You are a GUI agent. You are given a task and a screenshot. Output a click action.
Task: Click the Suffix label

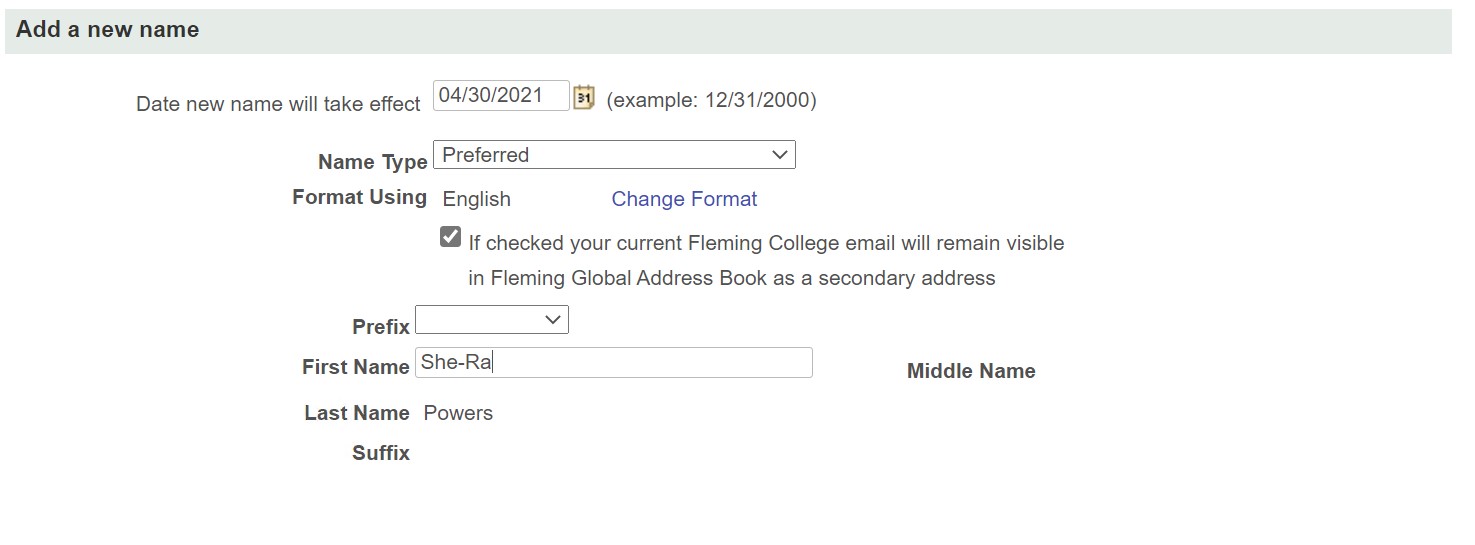click(381, 453)
